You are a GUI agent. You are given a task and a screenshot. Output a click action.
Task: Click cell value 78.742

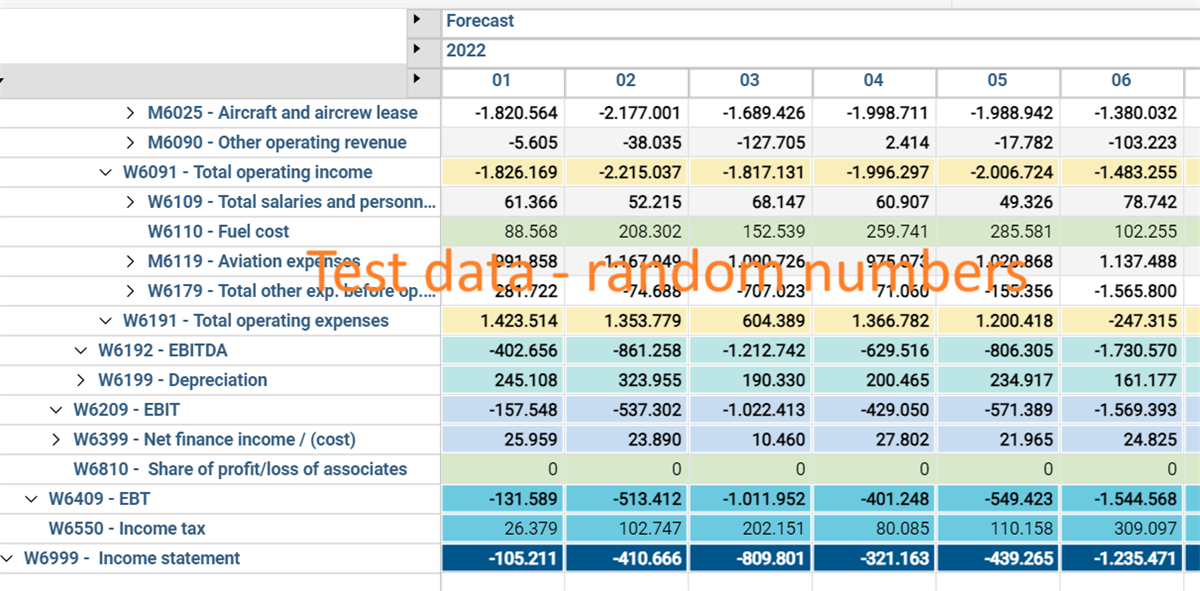pos(1122,202)
